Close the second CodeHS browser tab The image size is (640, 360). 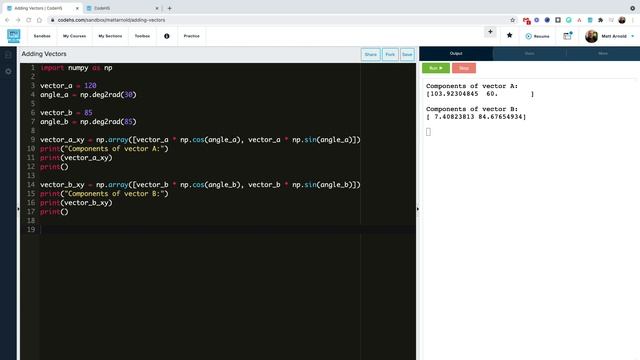[157, 8]
